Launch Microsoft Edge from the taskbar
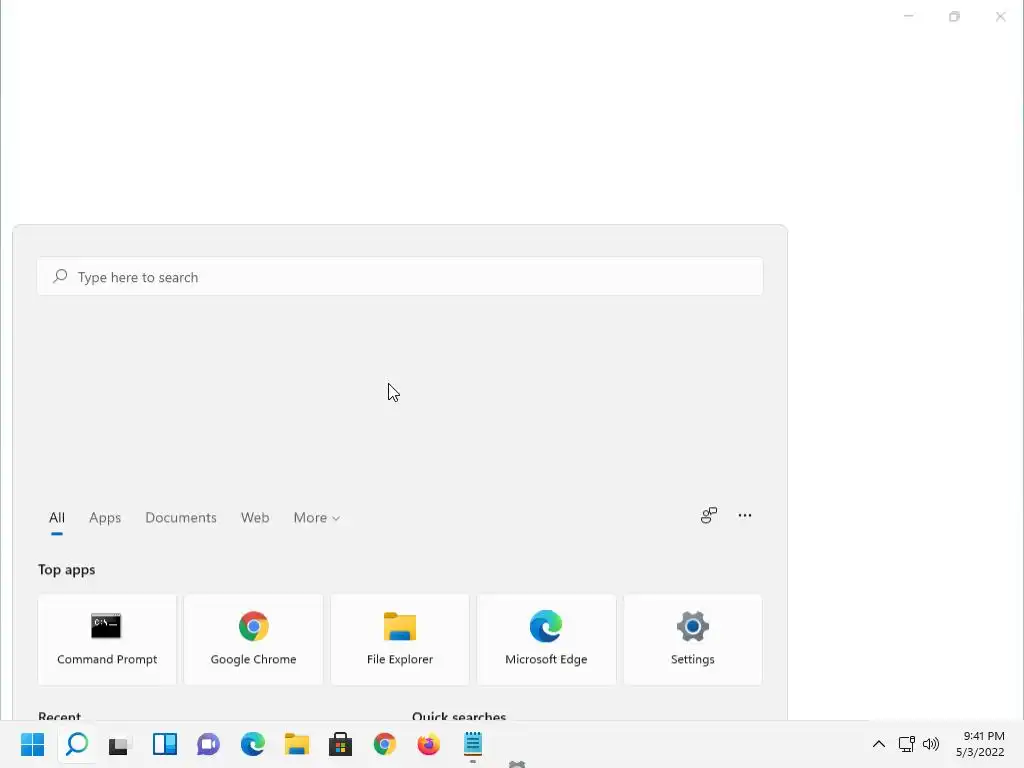This screenshot has height=768, width=1024. click(253, 744)
